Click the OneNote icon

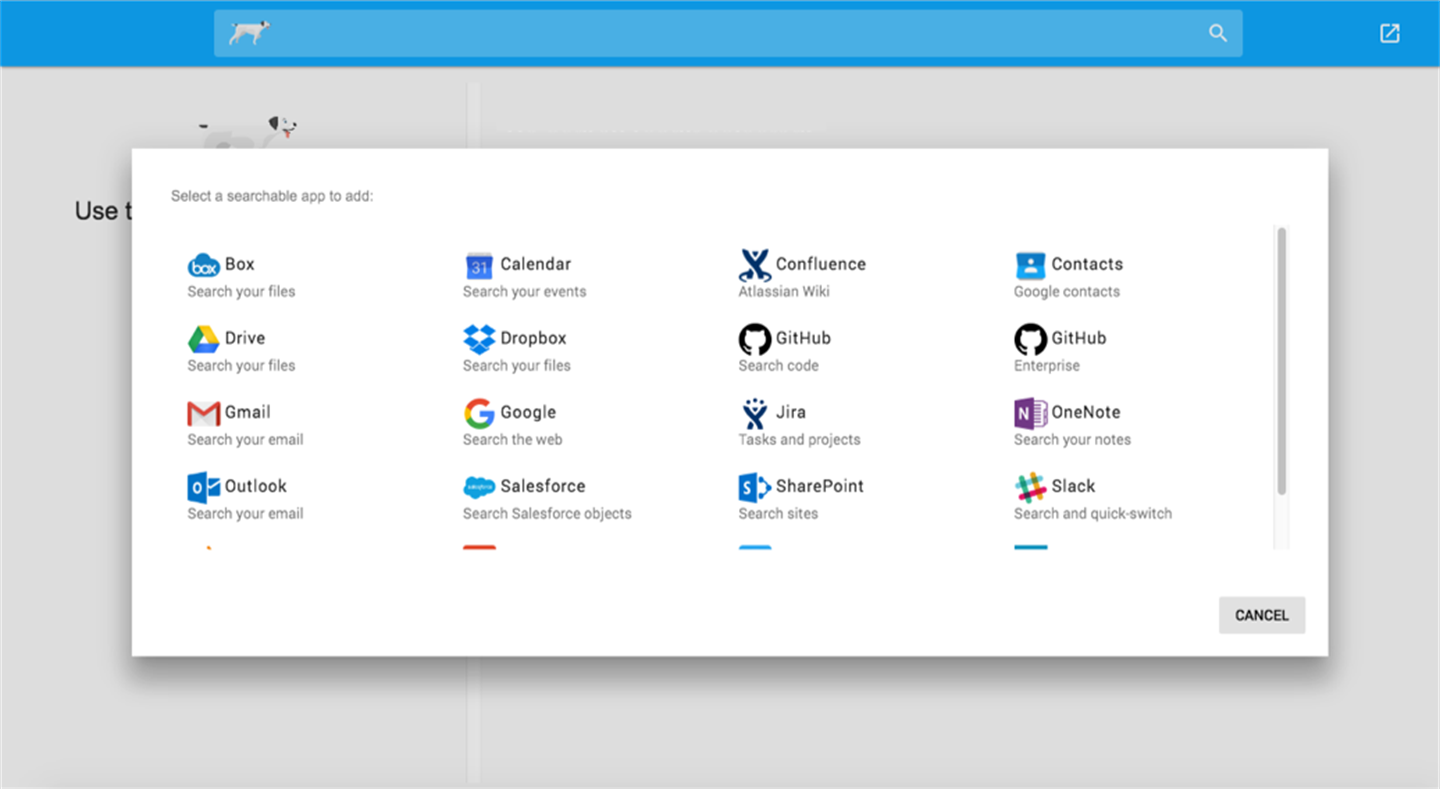pos(1030,413)
